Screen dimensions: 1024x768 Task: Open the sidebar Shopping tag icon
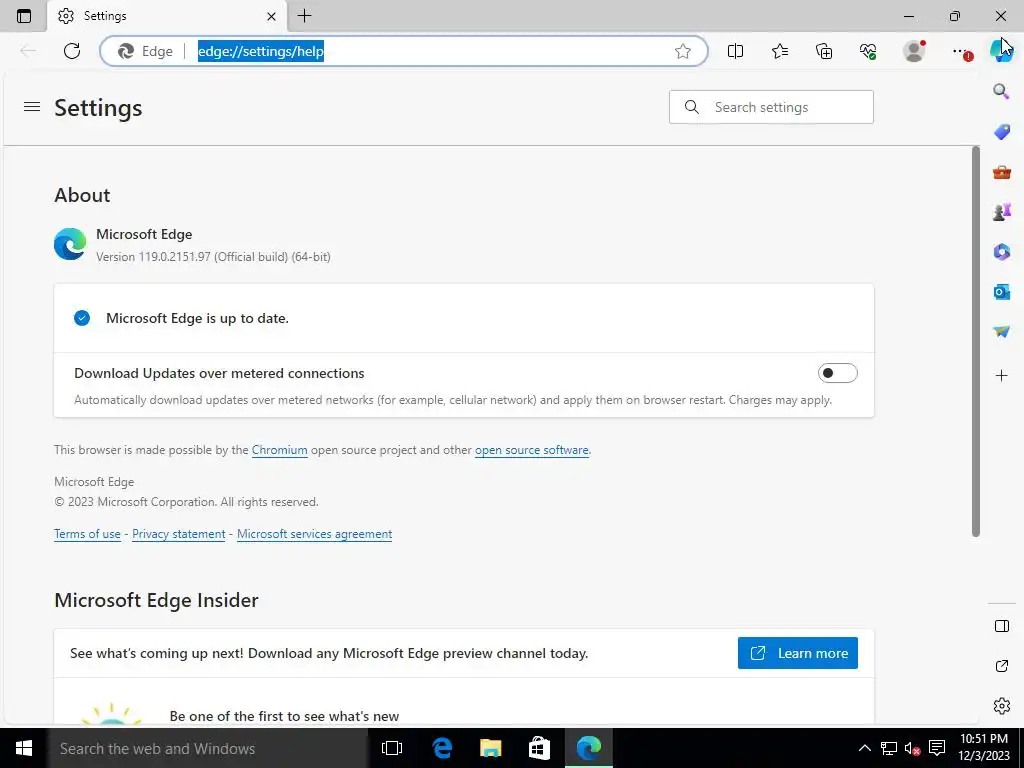click(x=1001, y=132)
